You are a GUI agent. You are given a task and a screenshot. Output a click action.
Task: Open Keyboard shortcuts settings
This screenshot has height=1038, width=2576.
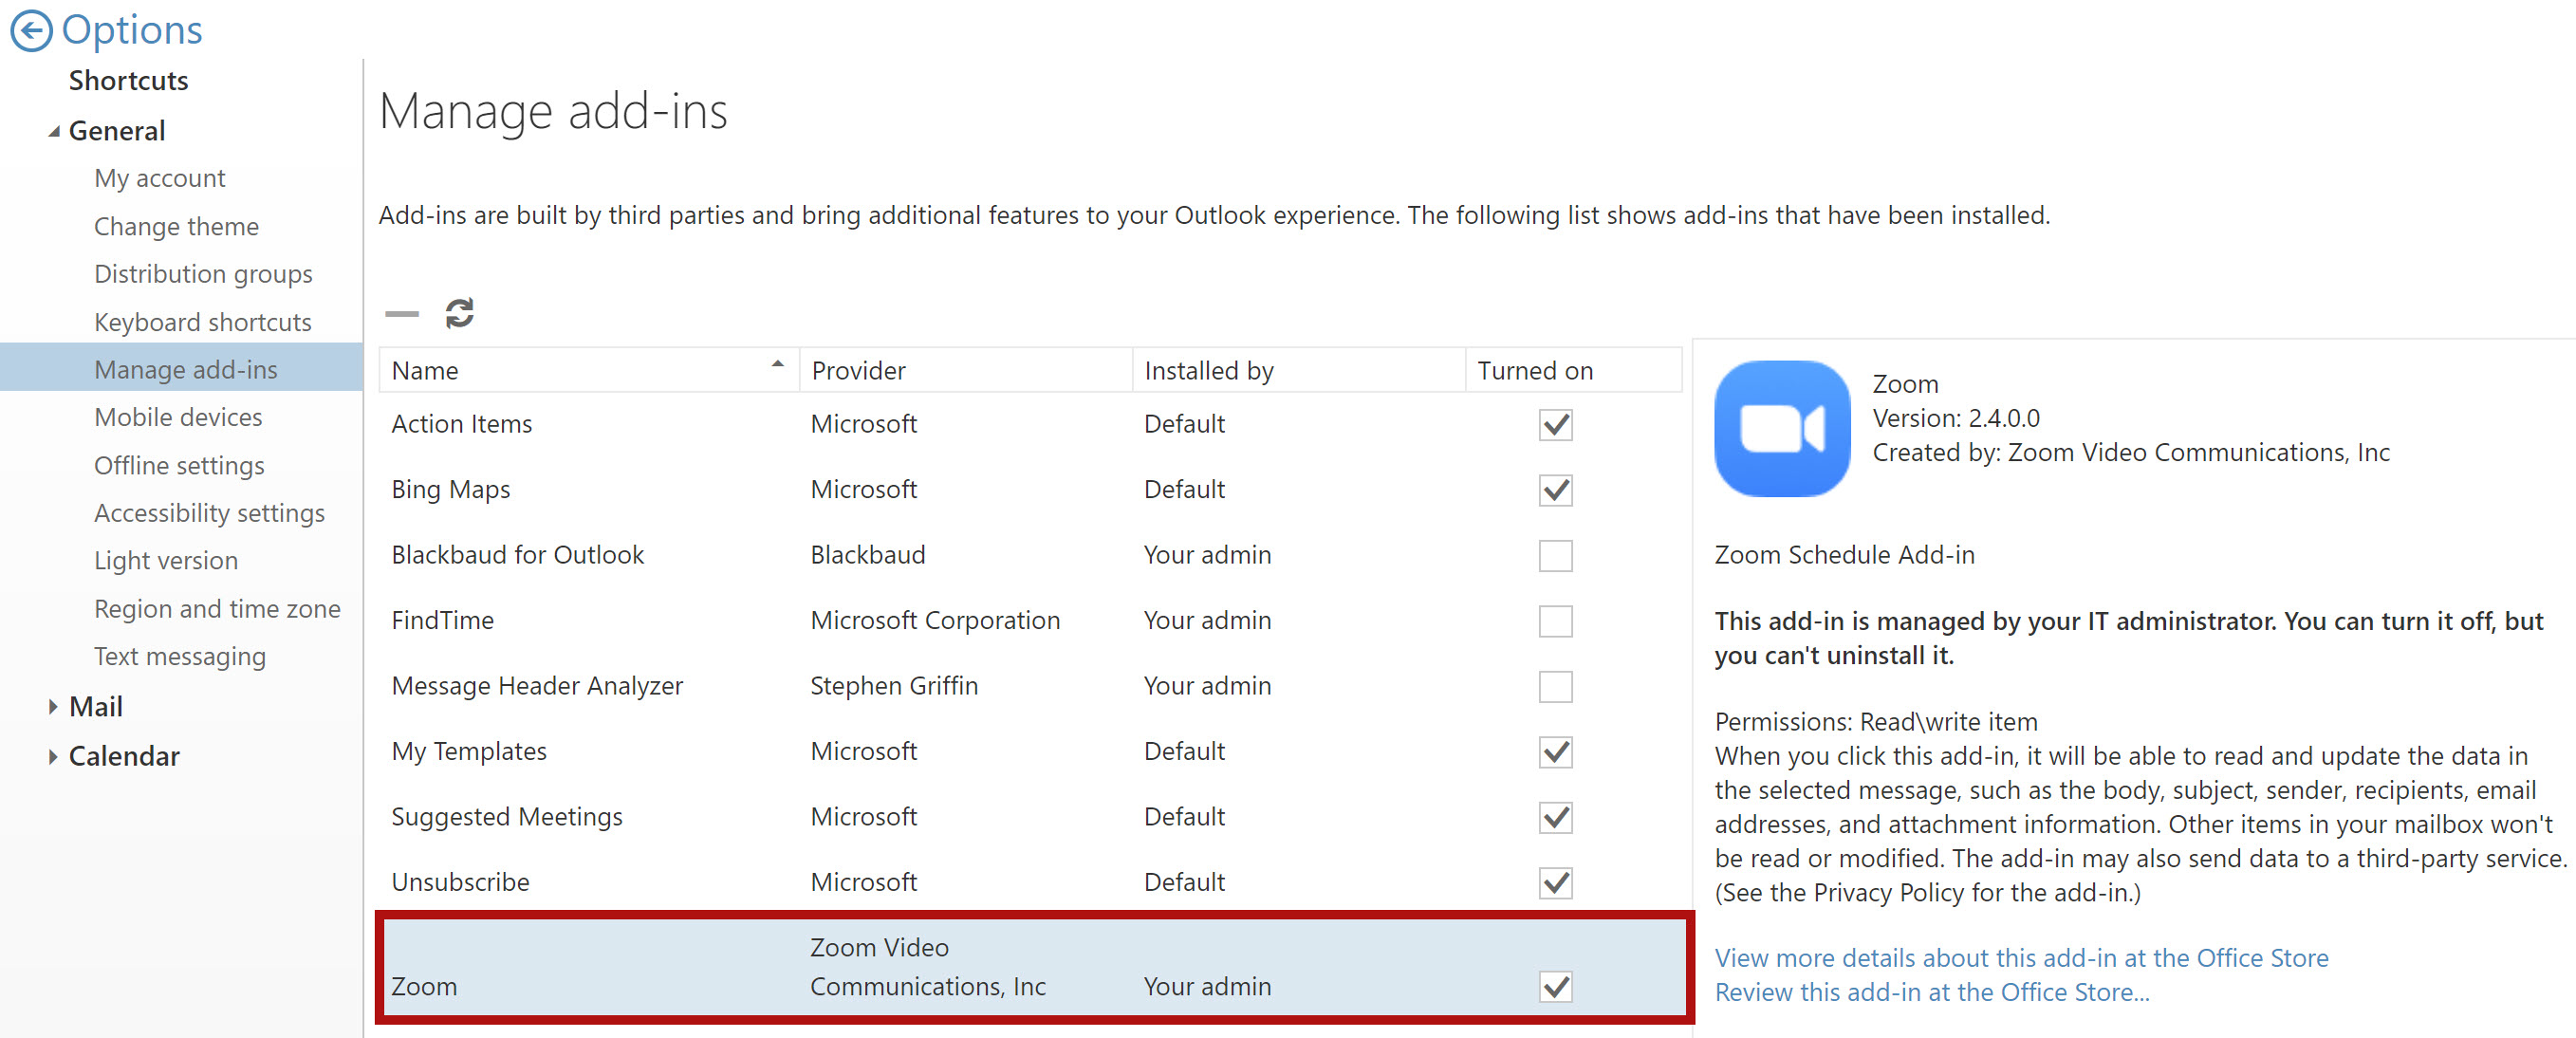tap(203, 322)
